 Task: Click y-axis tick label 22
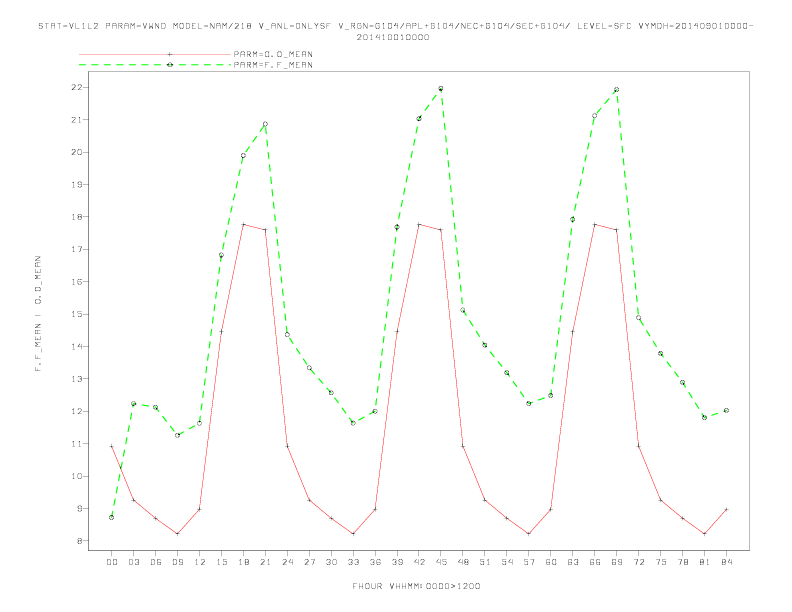(x=77, y=87)
